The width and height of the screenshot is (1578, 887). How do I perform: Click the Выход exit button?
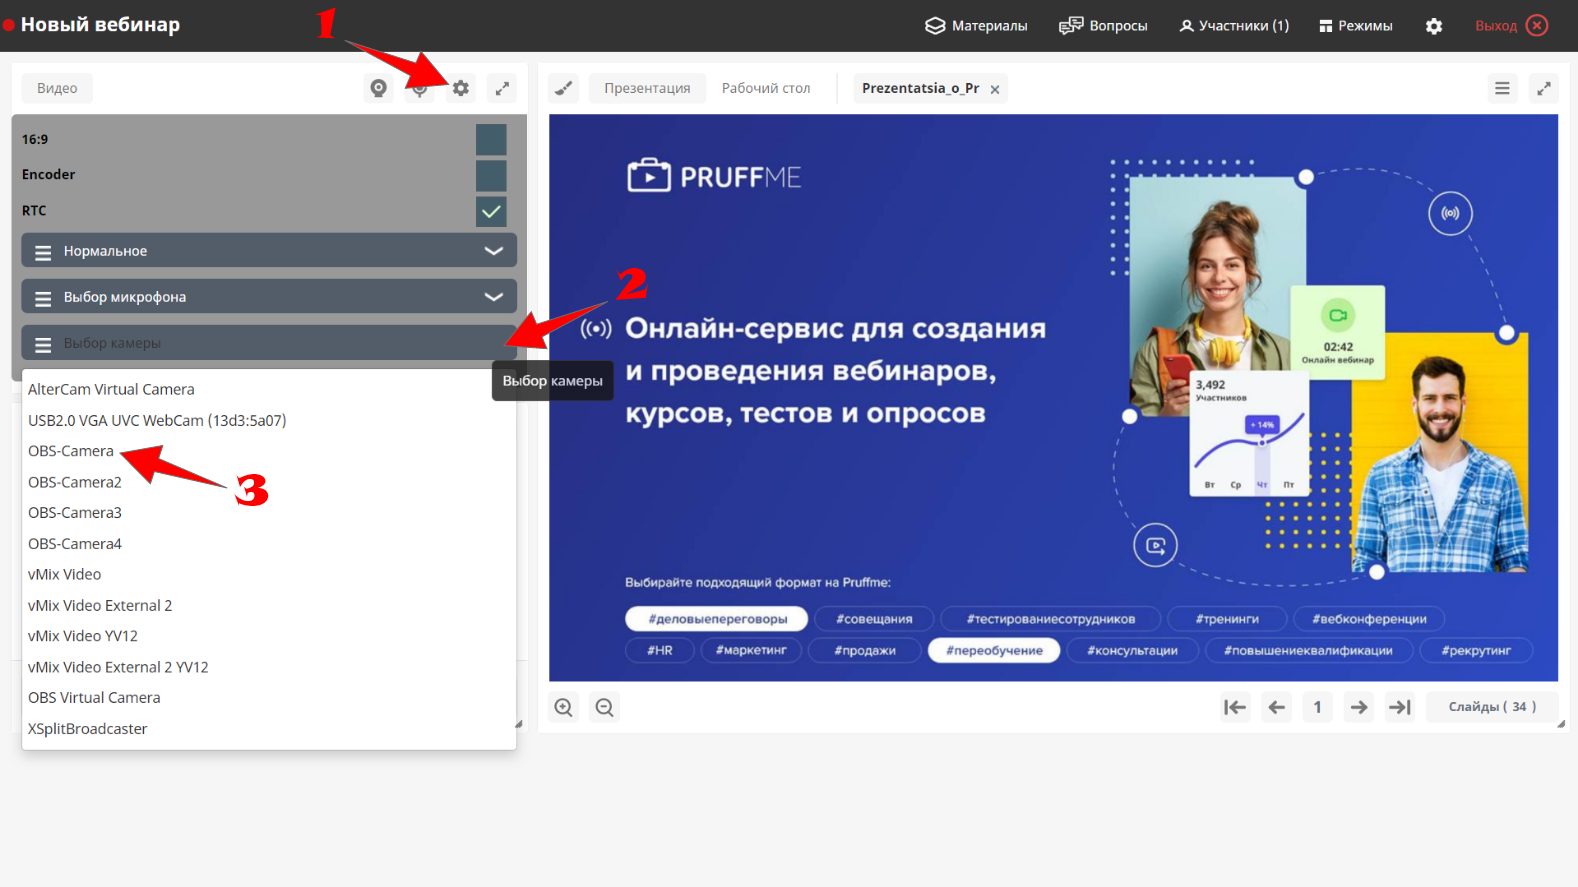(x=1511, y=26)
